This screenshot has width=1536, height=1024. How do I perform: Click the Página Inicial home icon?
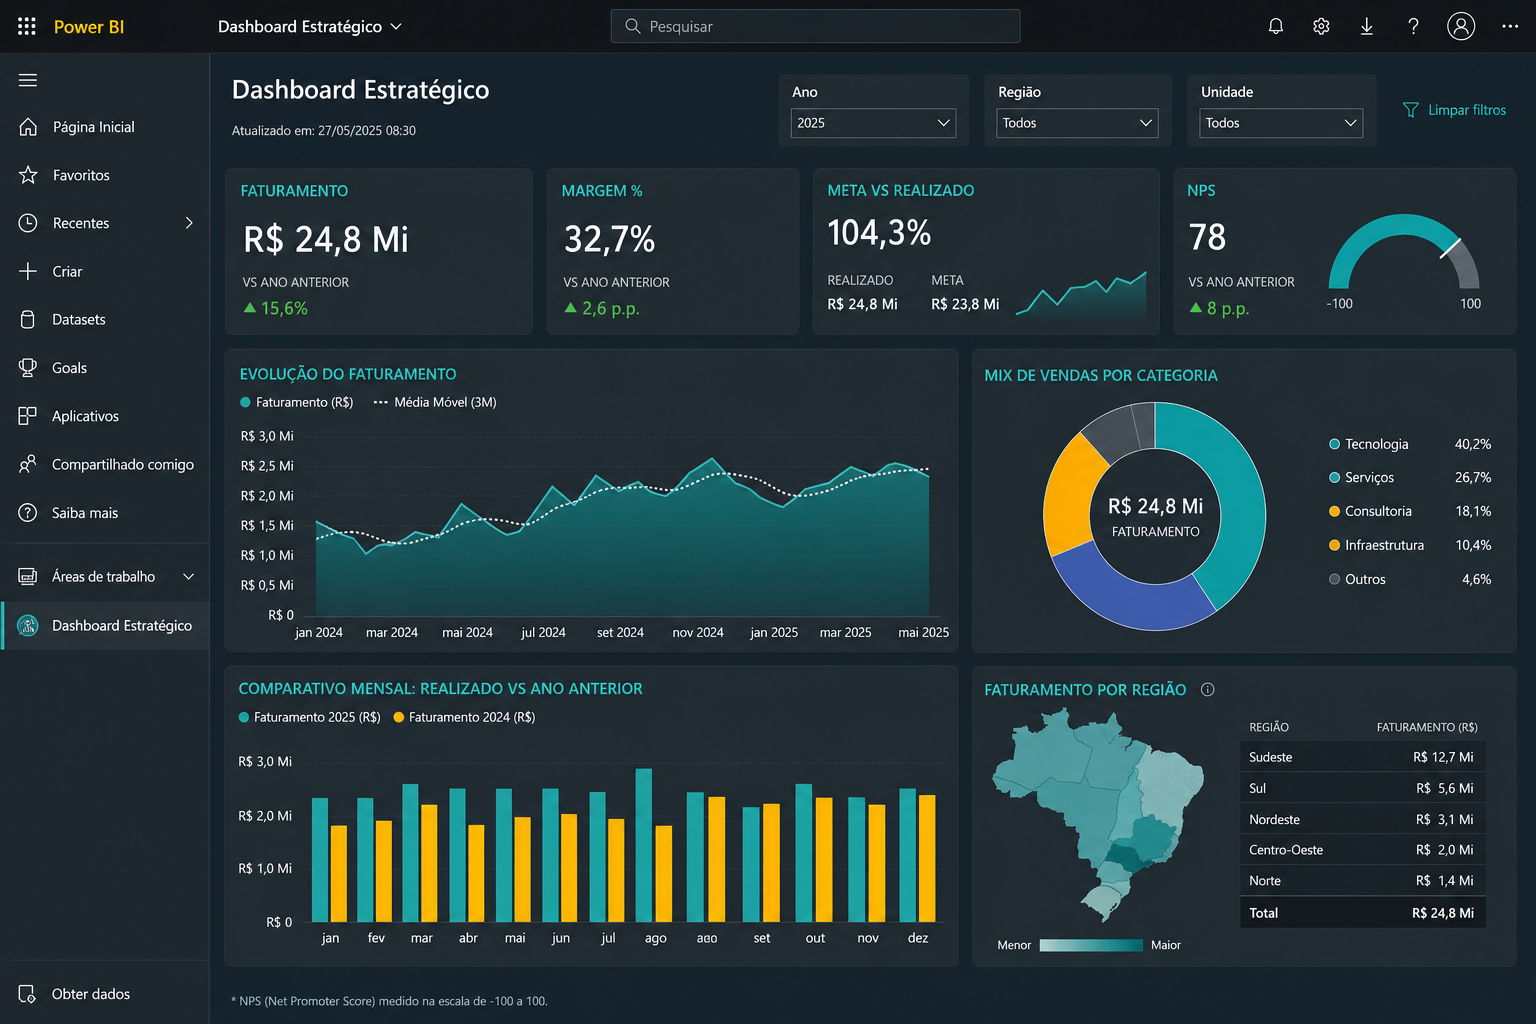(x=28, y=127)
